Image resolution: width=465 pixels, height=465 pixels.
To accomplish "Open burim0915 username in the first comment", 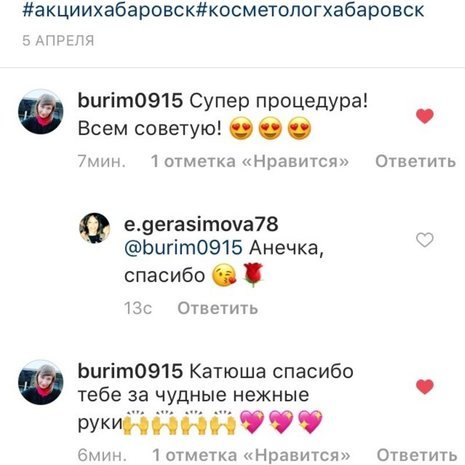I will click(130, 101).
